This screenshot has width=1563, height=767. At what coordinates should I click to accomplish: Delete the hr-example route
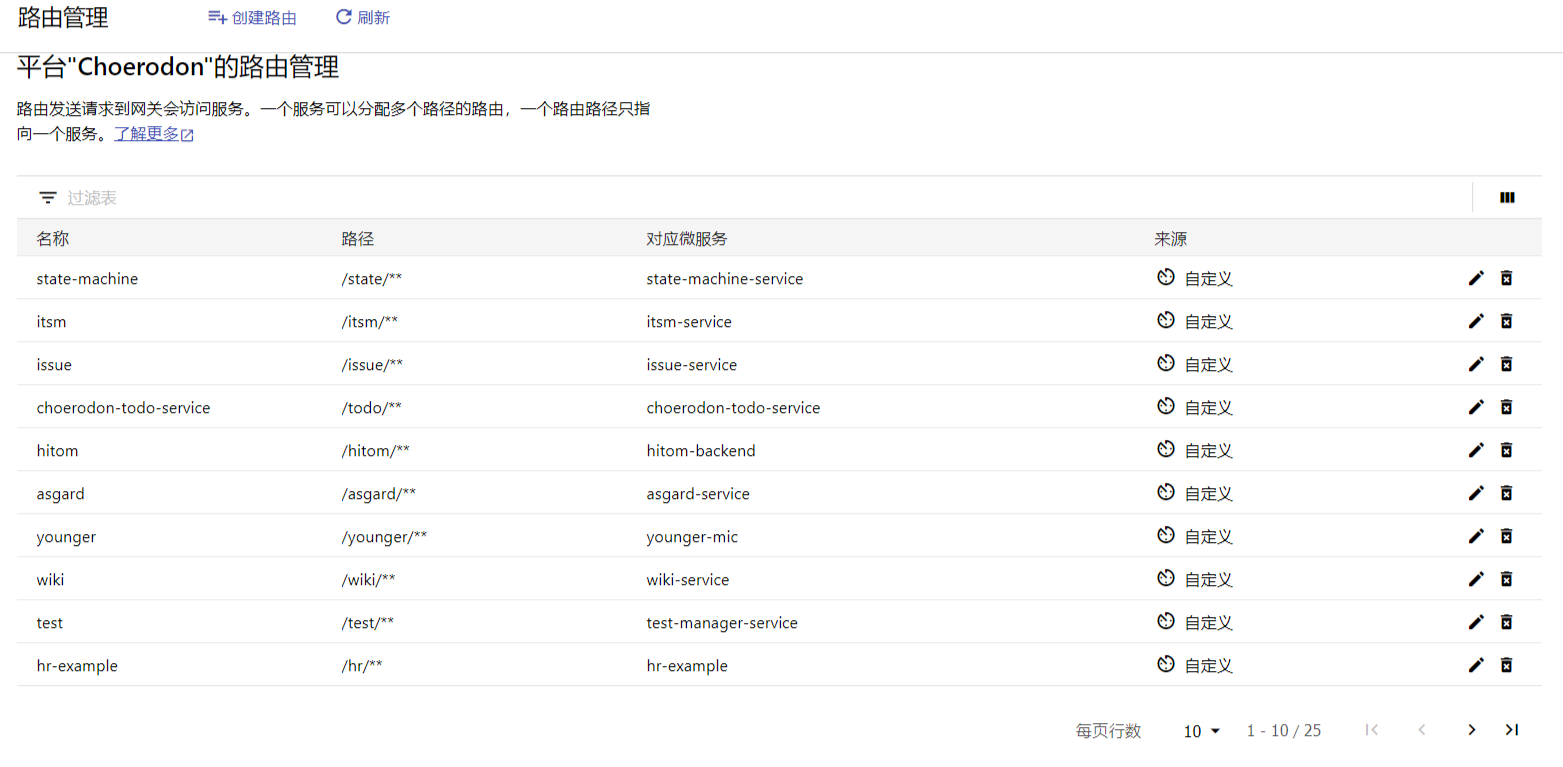1506,665
